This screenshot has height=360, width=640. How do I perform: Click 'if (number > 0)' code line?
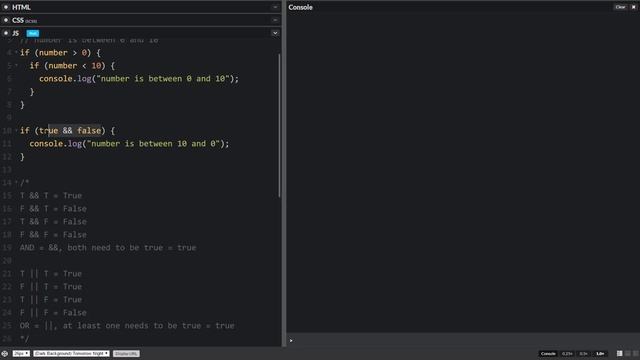point(60,53)
